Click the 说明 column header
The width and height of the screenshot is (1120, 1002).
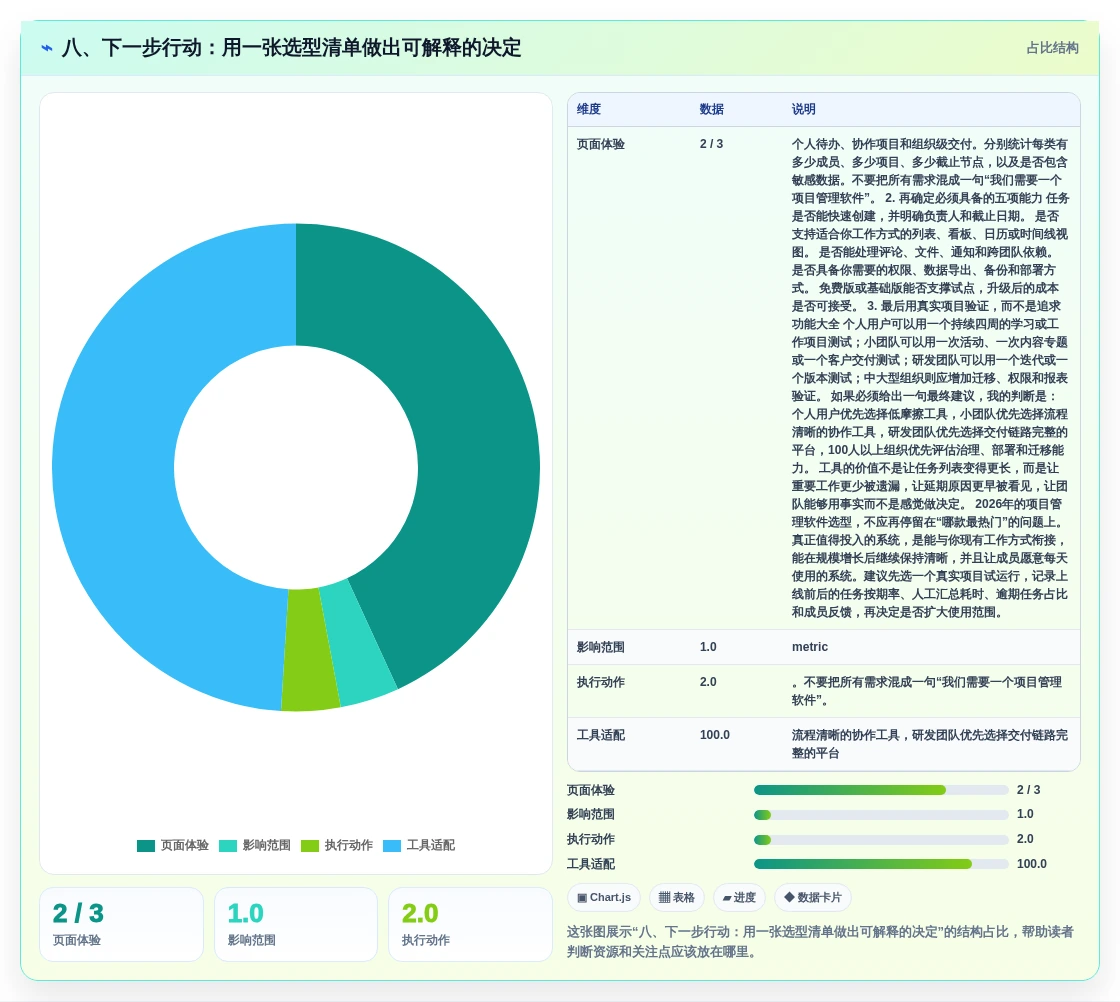[804, 109]
